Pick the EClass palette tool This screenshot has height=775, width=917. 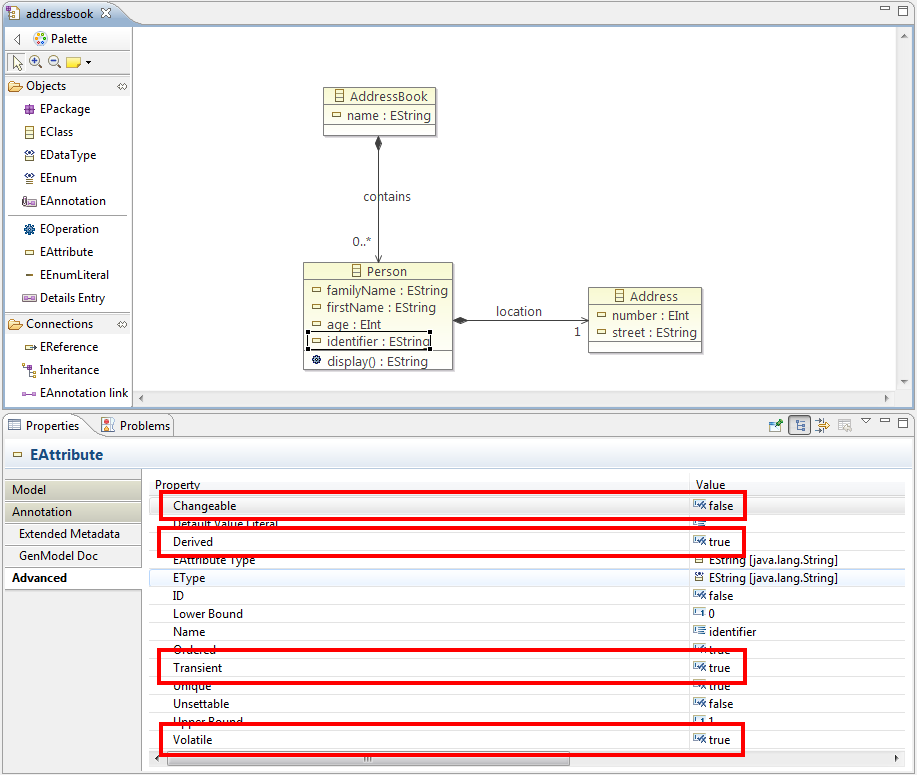pos(55,132)
